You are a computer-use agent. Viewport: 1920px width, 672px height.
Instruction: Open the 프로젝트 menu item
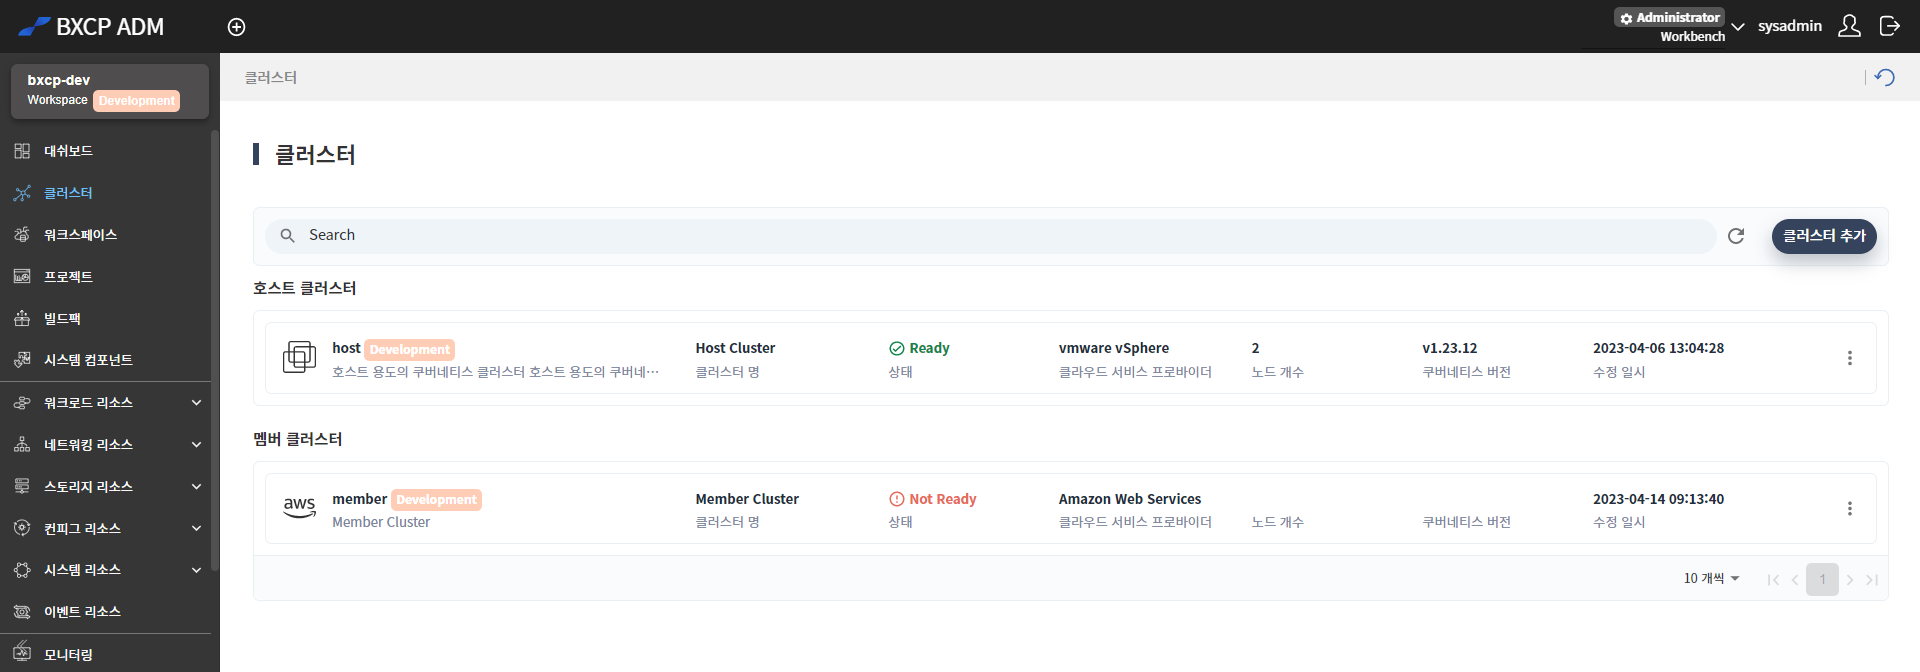pos(68,277)
